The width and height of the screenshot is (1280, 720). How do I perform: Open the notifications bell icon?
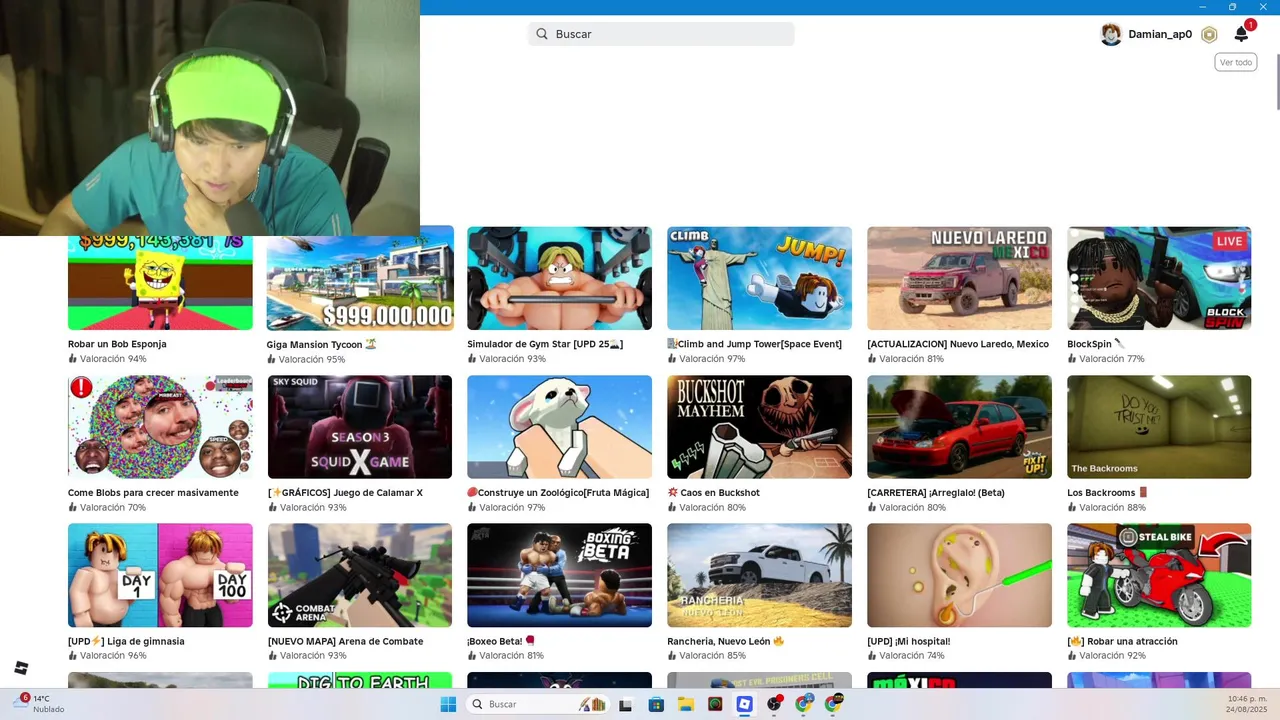[x=1241, y=34]
